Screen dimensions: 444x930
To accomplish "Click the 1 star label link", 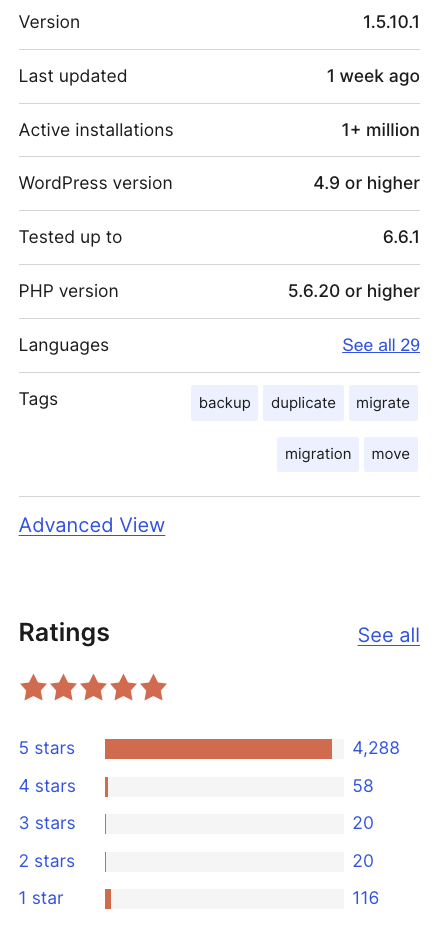I will tap(41, 898).
